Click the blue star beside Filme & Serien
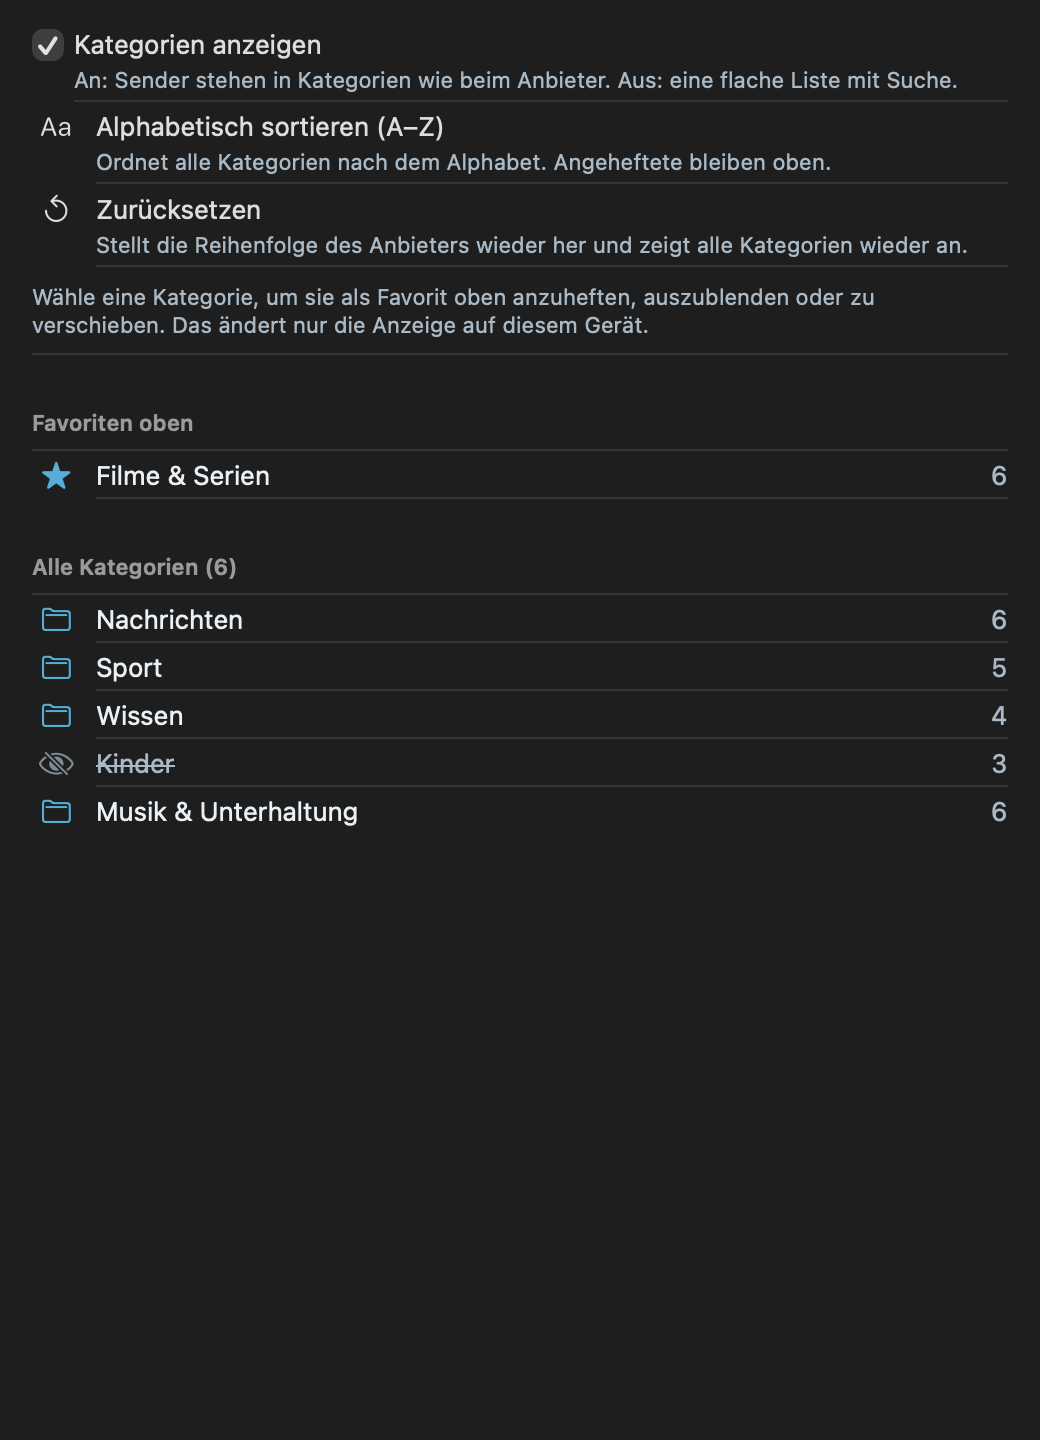 [56, 476]
